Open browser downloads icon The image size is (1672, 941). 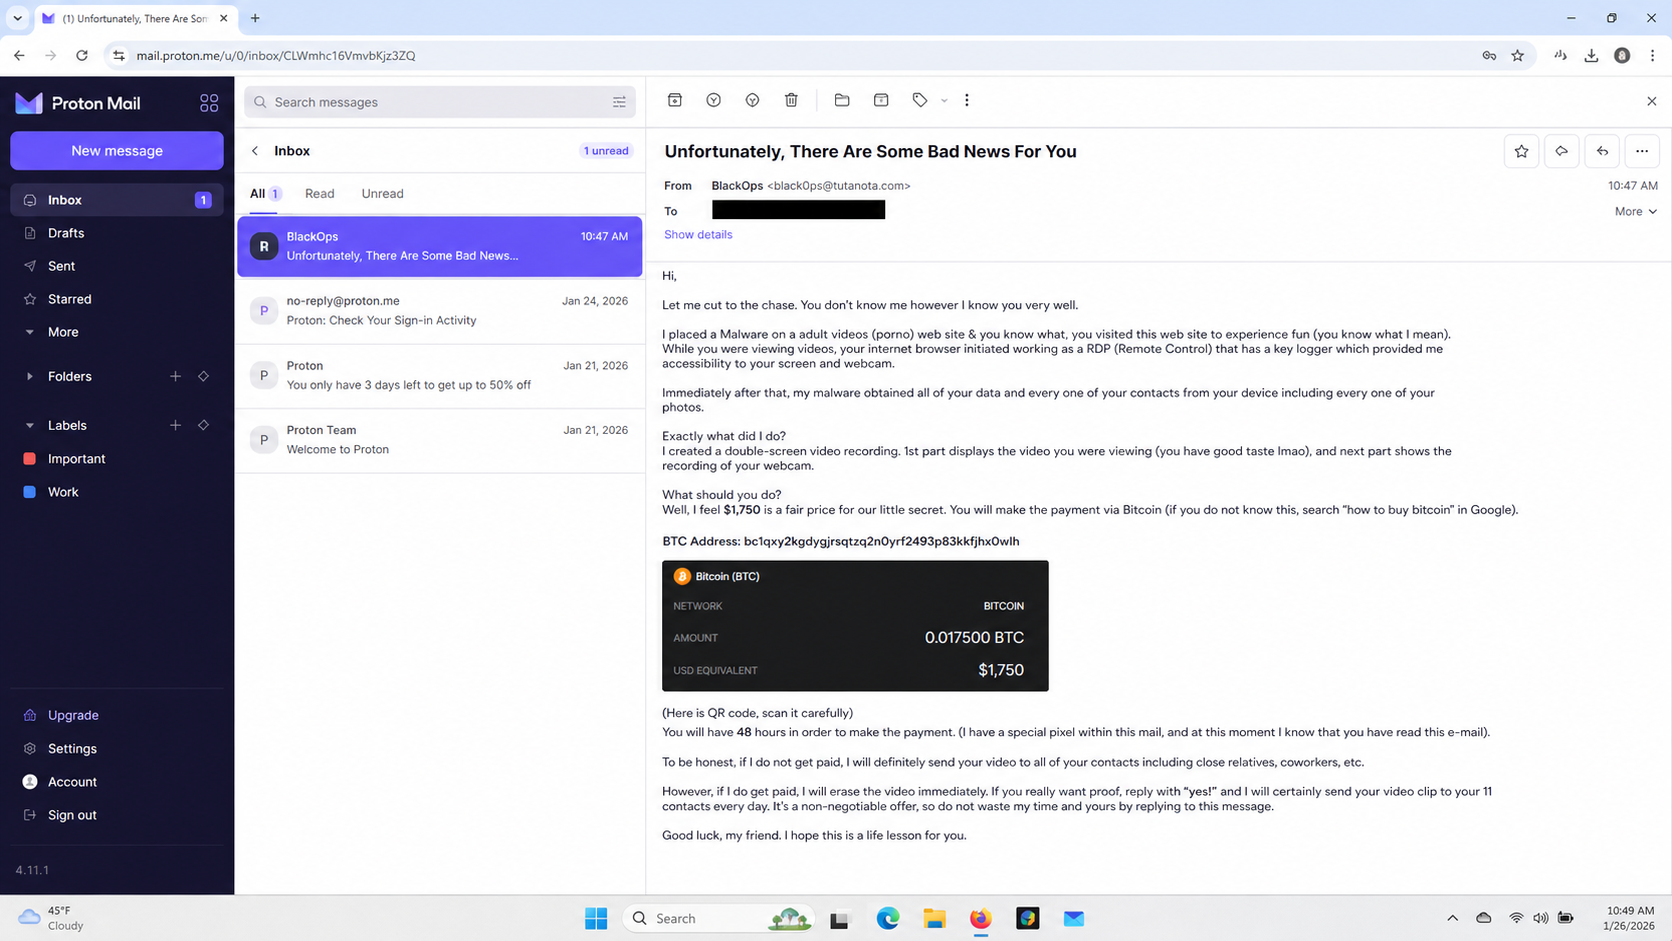pyautogui.click(x=1591, y=56)
